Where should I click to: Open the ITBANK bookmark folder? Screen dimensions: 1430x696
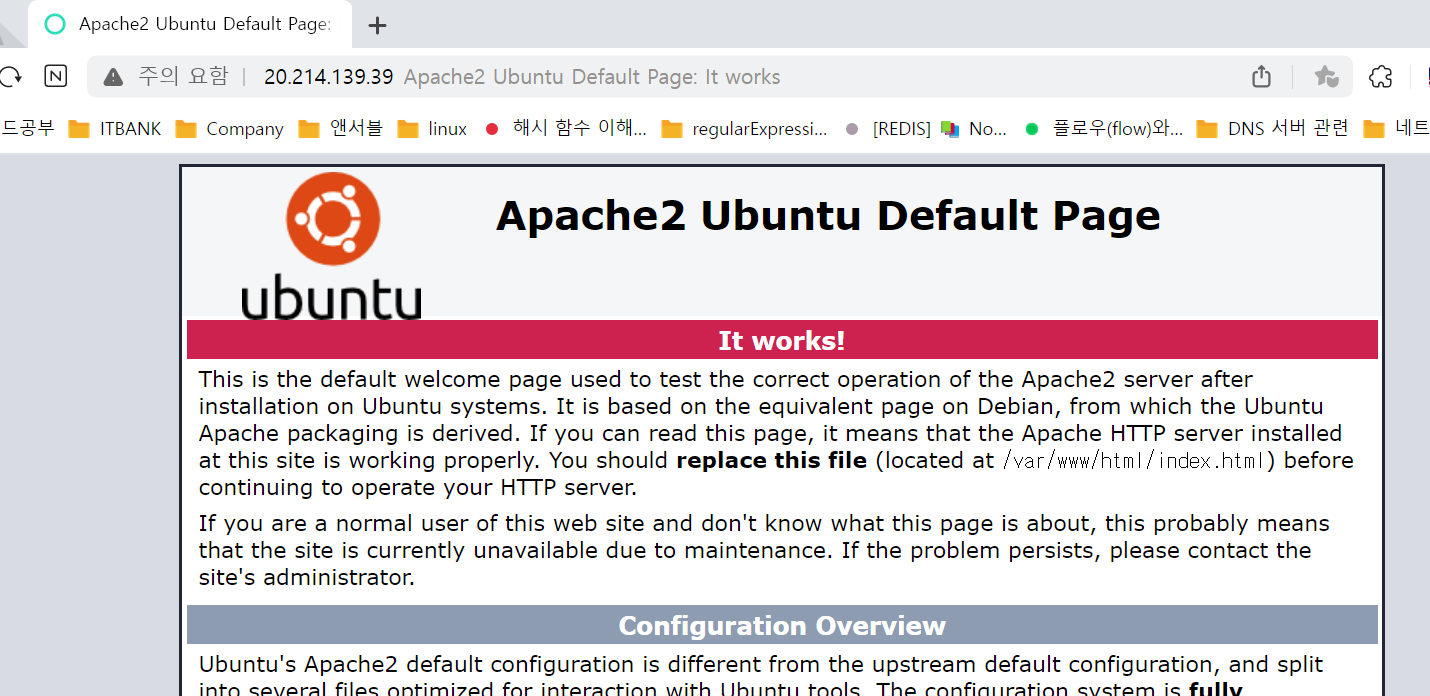pos(115,129)
